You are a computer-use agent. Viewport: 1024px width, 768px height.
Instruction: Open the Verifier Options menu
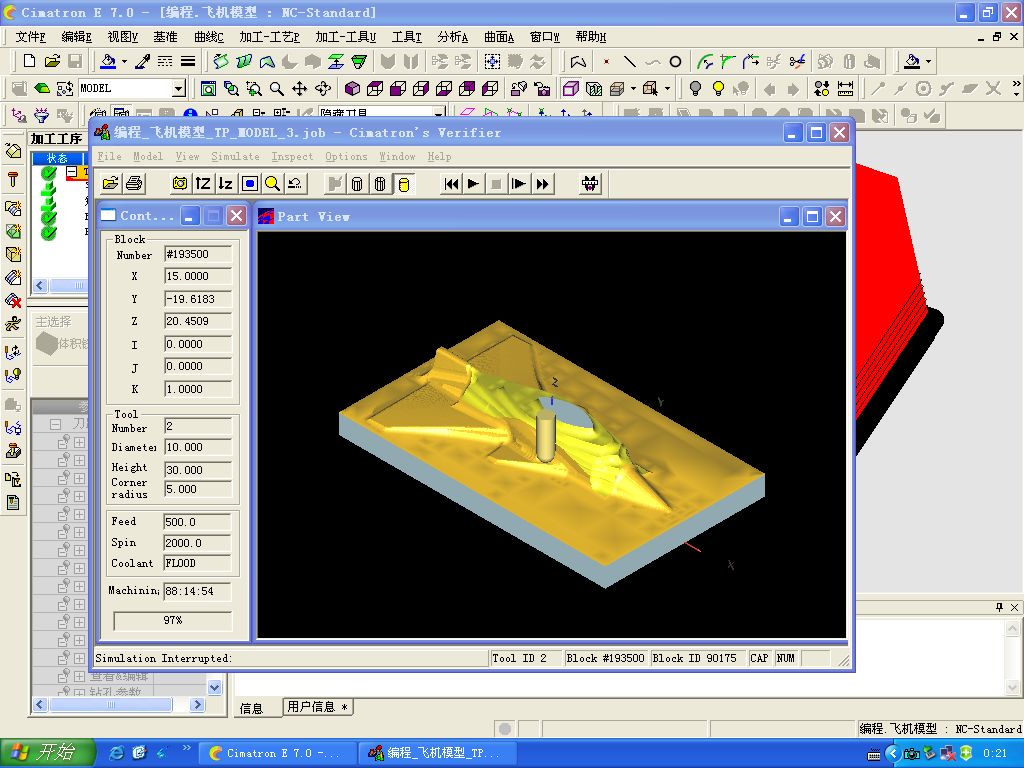(x=346, y=157)
